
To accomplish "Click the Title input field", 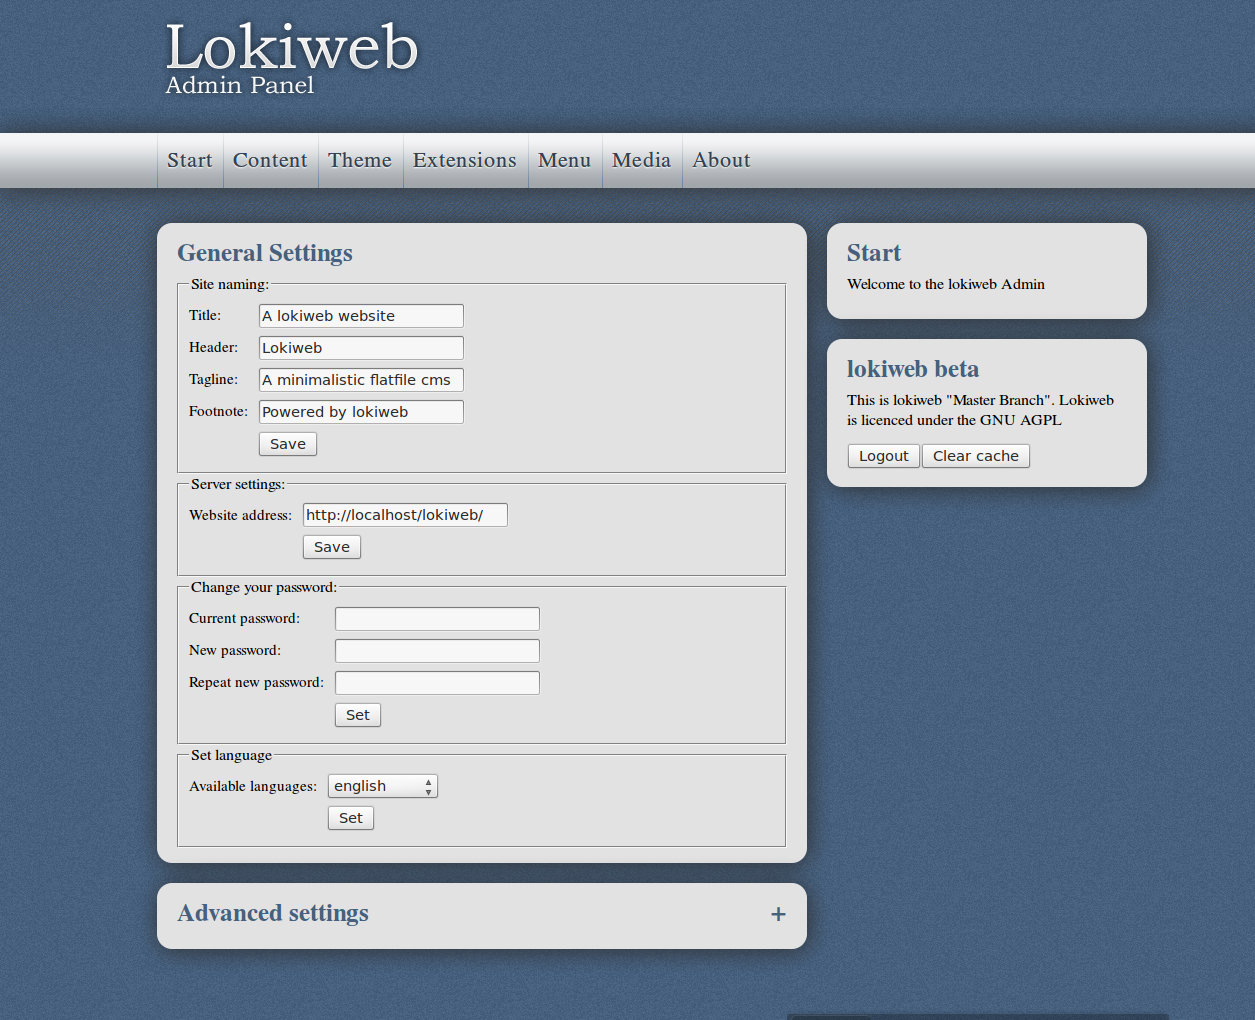I will pyautogui.click(x=360, y=315).
